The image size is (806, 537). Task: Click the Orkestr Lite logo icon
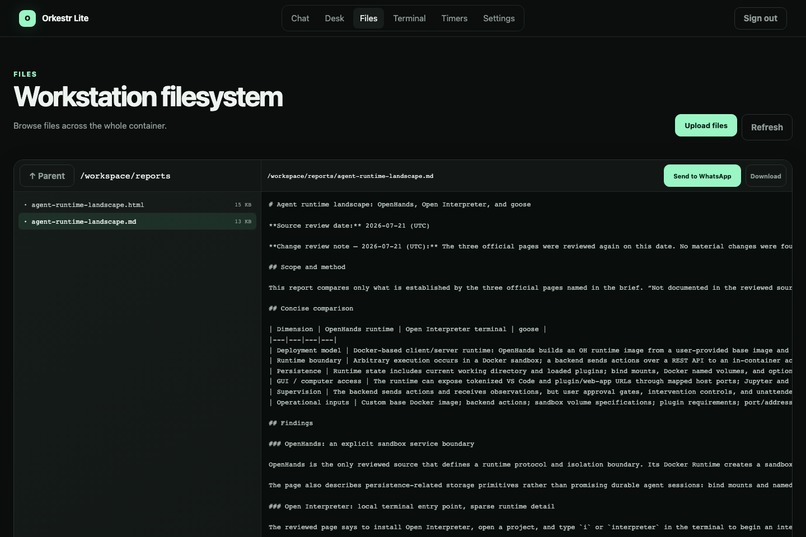click(x=27, y=18)
